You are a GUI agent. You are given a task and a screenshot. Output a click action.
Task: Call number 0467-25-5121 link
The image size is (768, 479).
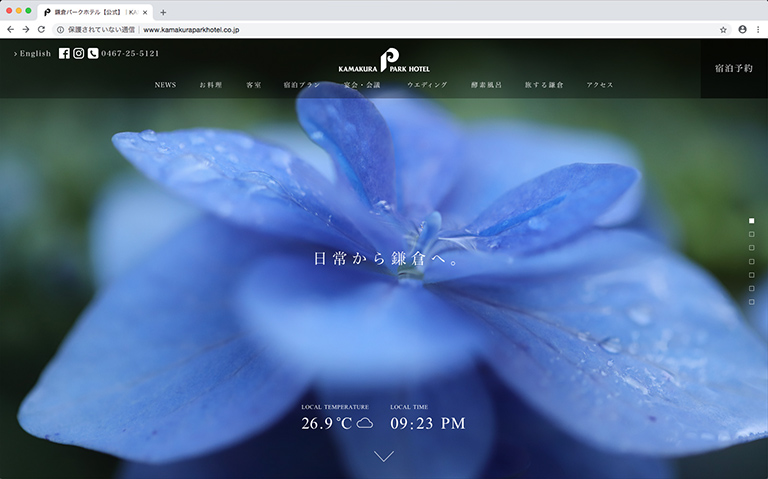(x=130, y=53)
